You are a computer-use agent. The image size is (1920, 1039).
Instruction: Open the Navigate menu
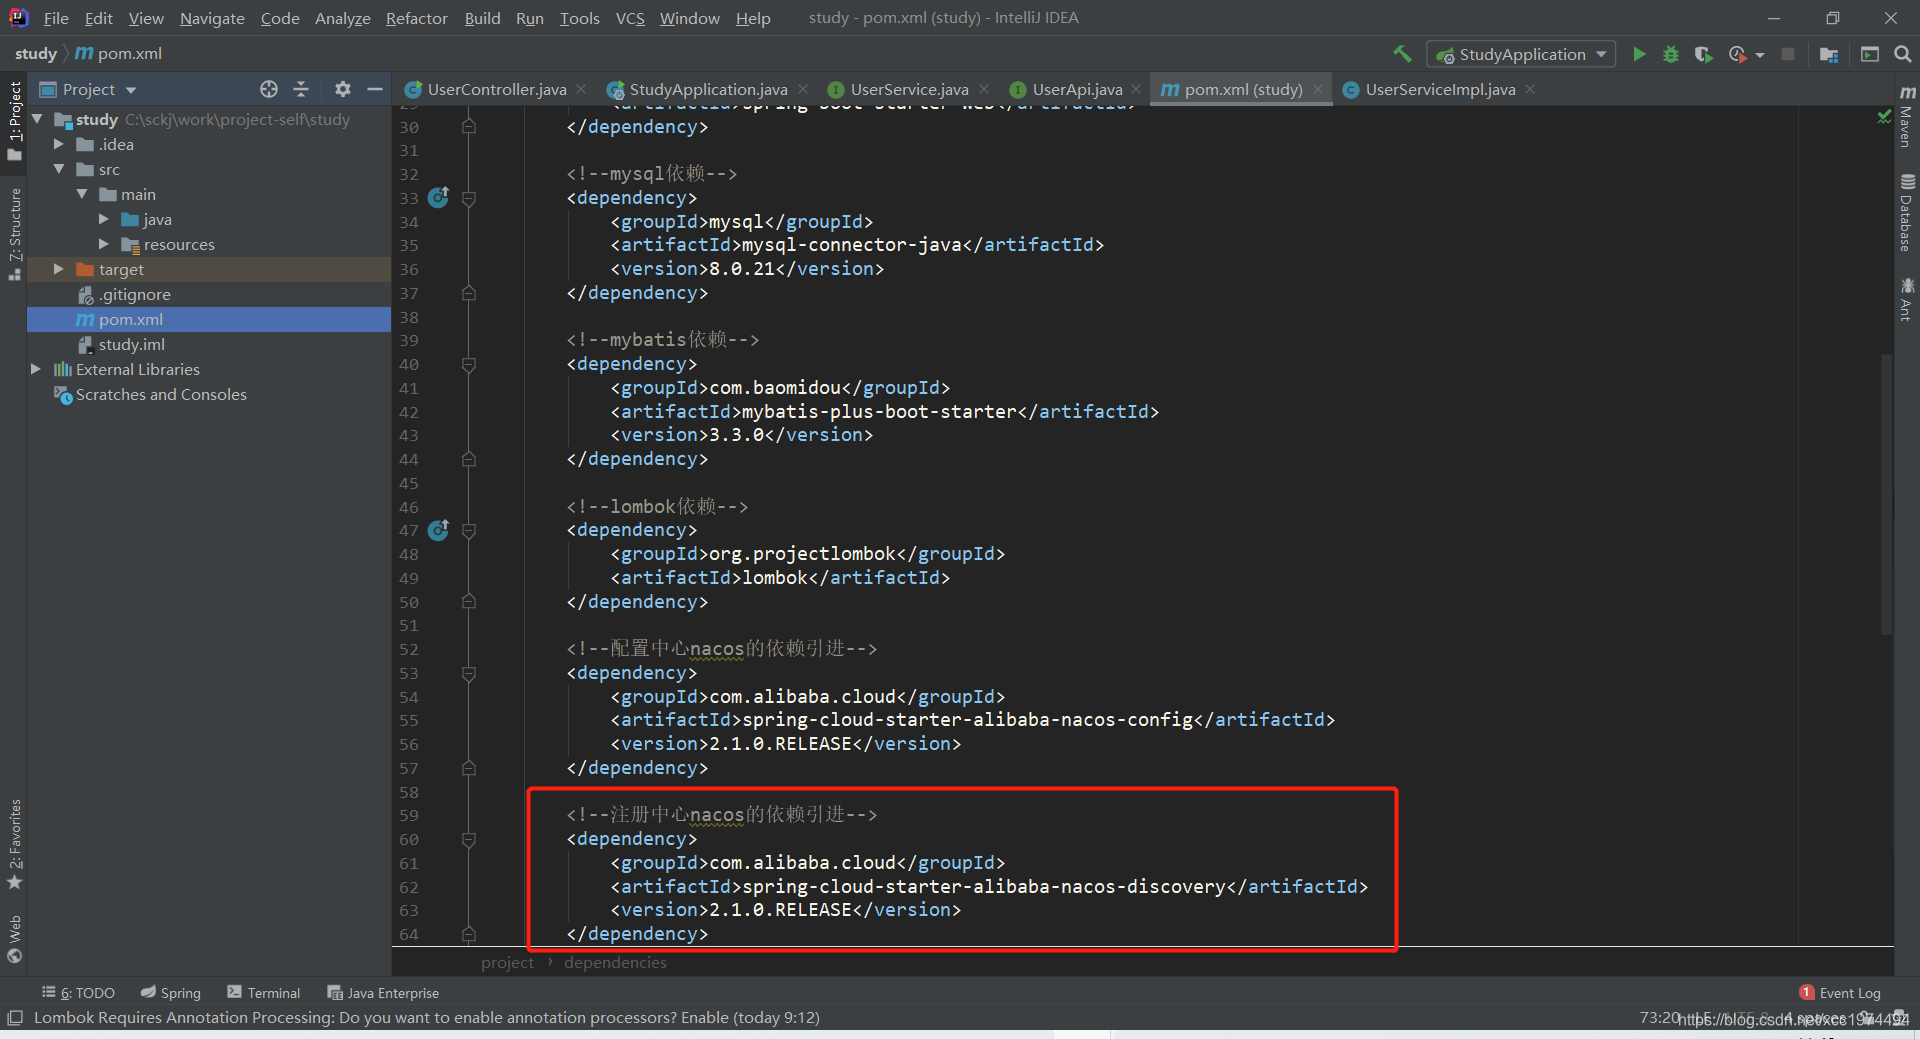click(x=212, y=18)
